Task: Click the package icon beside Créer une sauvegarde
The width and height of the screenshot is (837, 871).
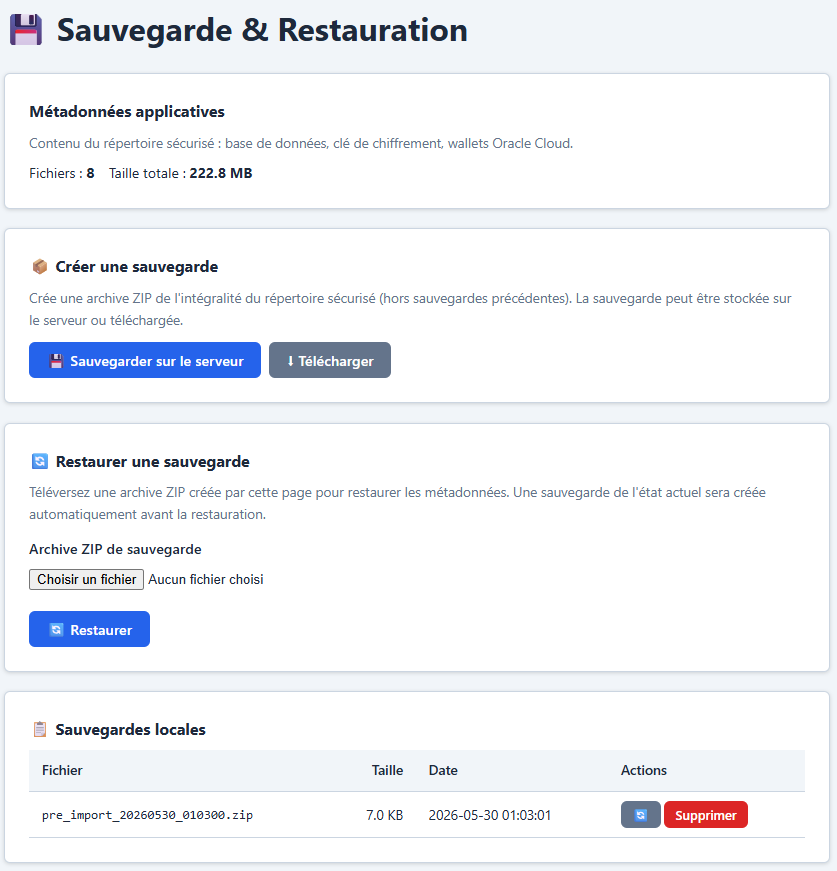Action: pos(39,267)
